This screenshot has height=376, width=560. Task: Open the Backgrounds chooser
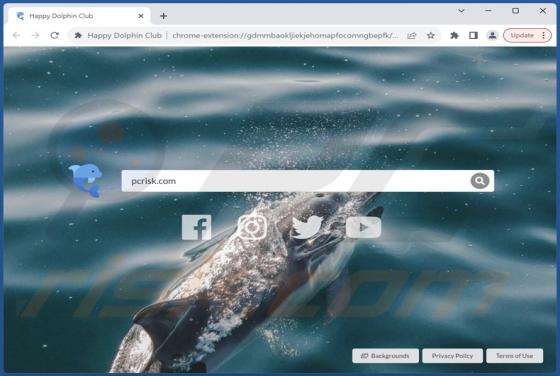click(385, 356)
